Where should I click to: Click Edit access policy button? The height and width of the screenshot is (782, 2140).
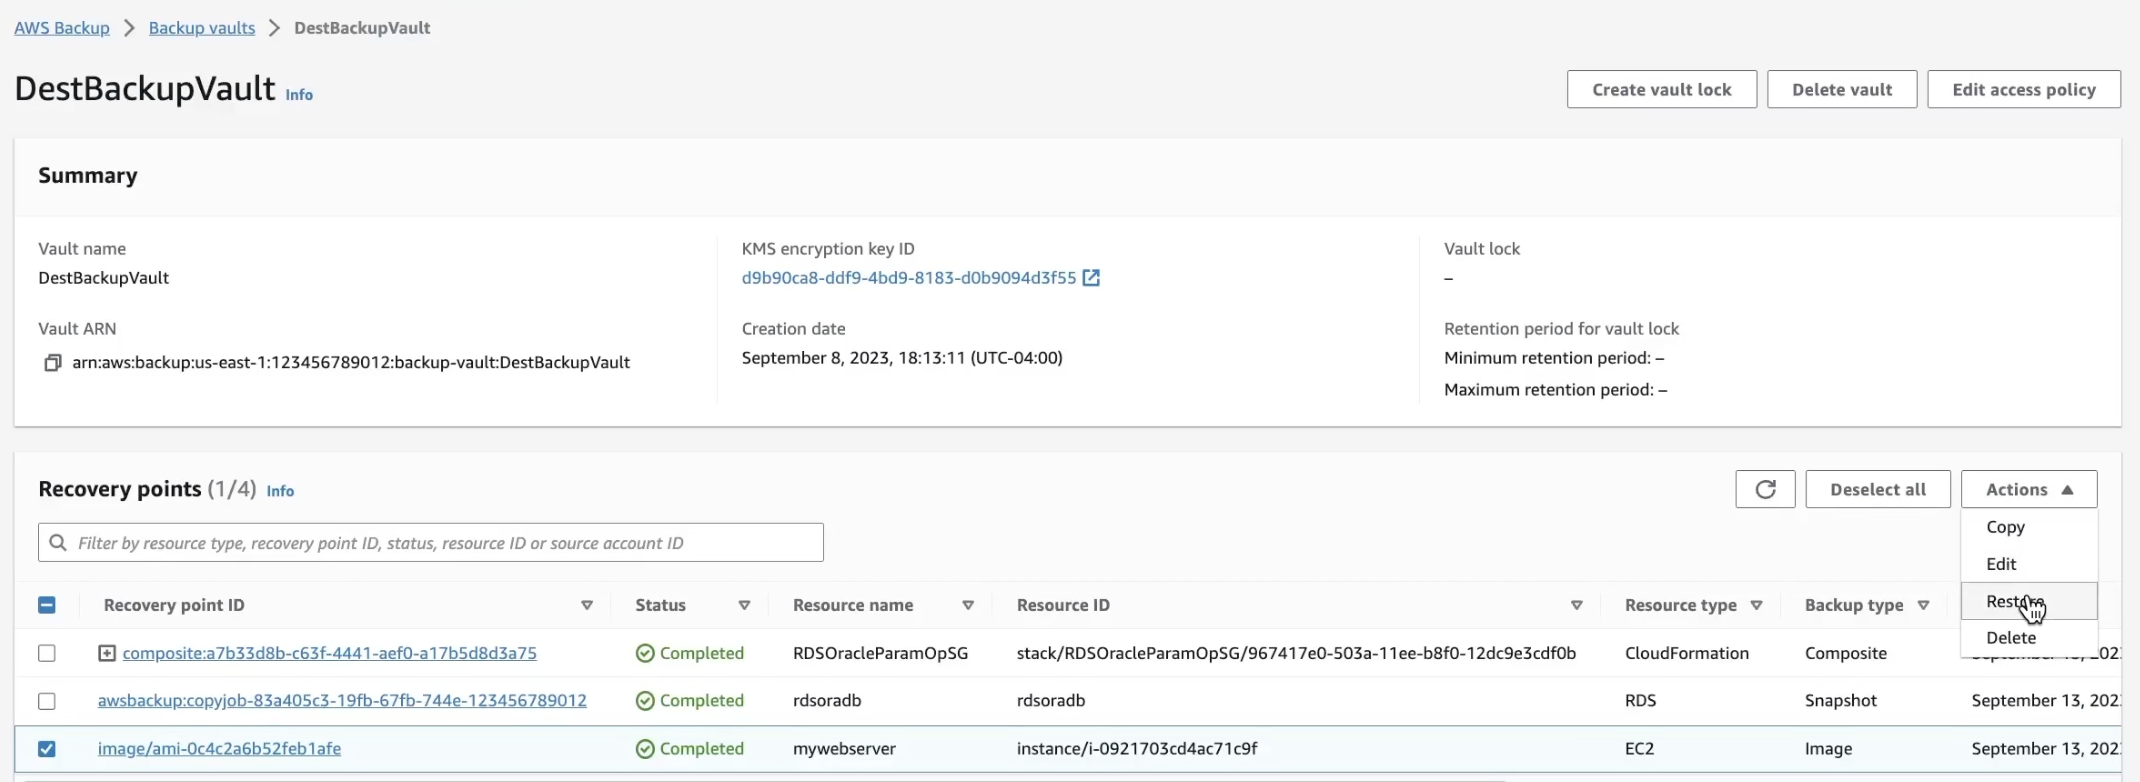[2024, 89]
